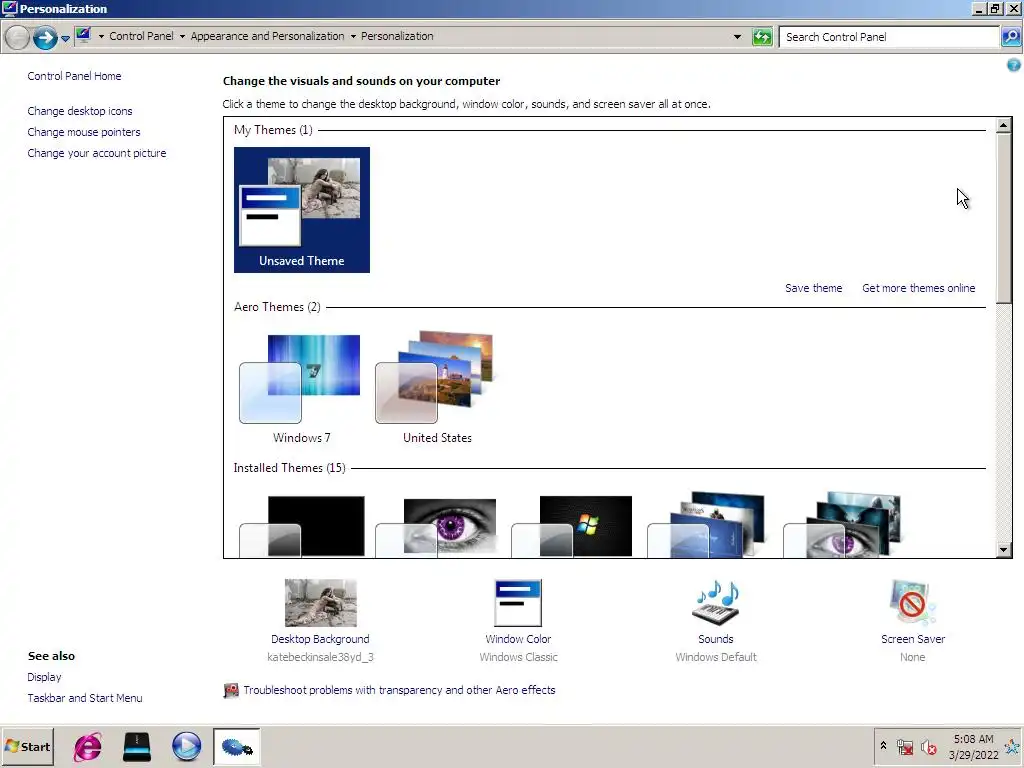Open Display under See also

pos(44,677)
